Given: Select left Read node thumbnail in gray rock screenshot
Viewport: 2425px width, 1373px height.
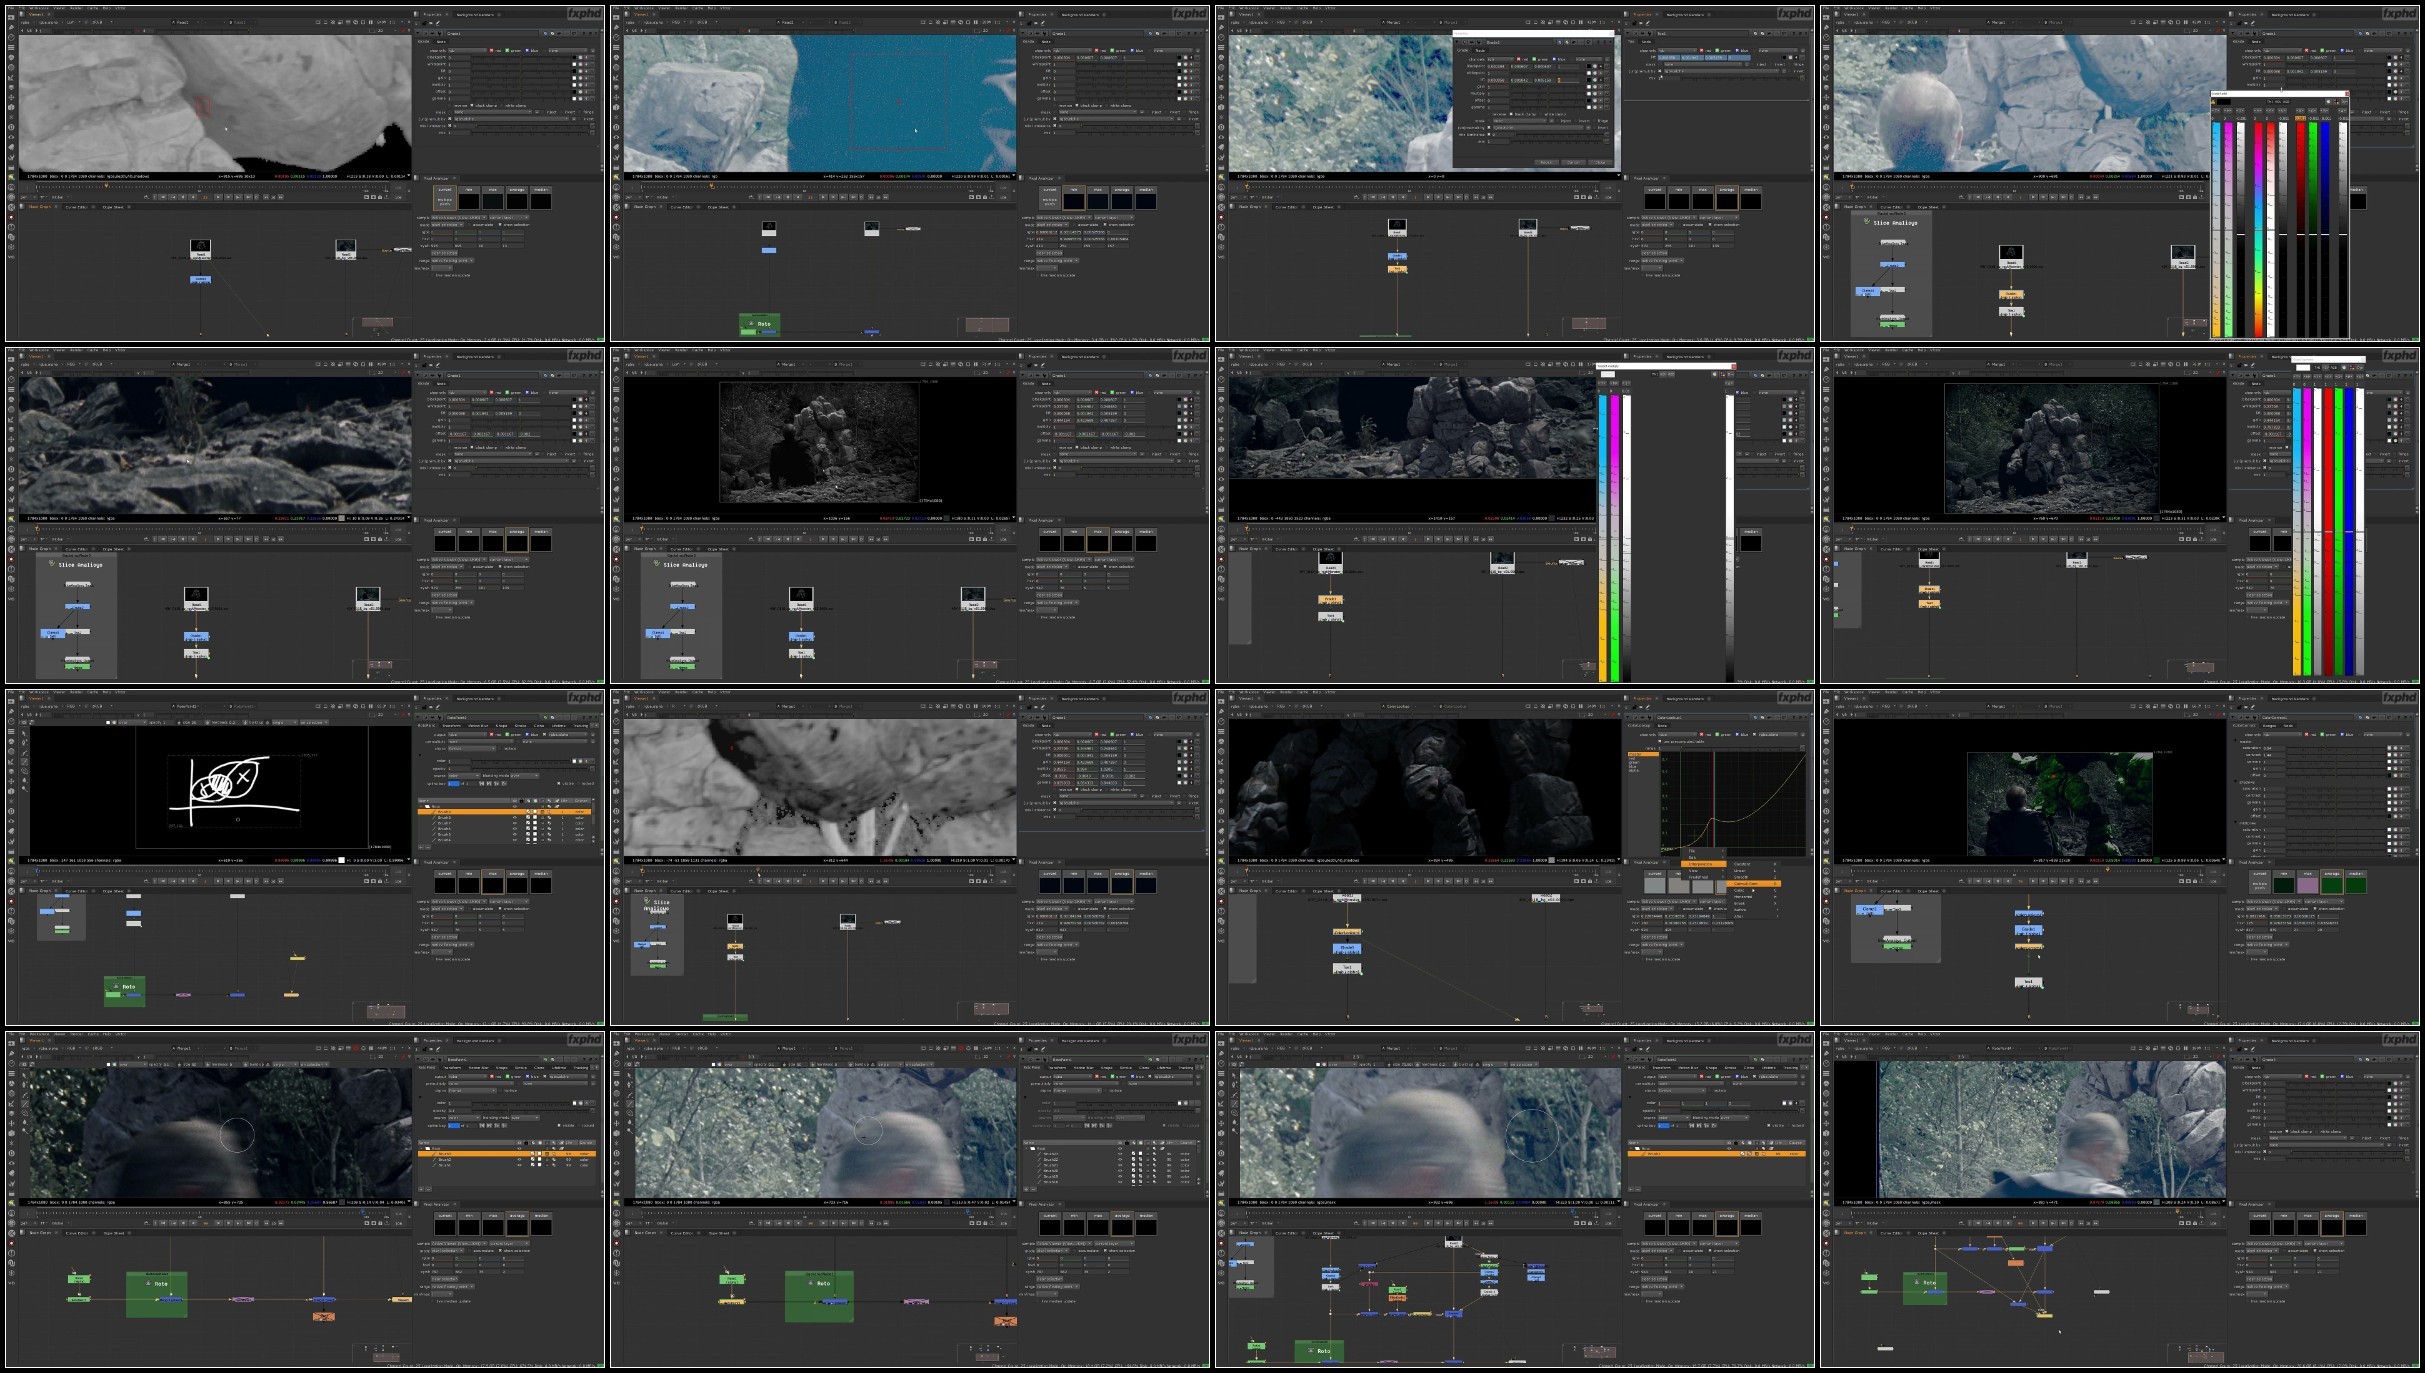Looking at the screenshot, I should pos(201,247).
